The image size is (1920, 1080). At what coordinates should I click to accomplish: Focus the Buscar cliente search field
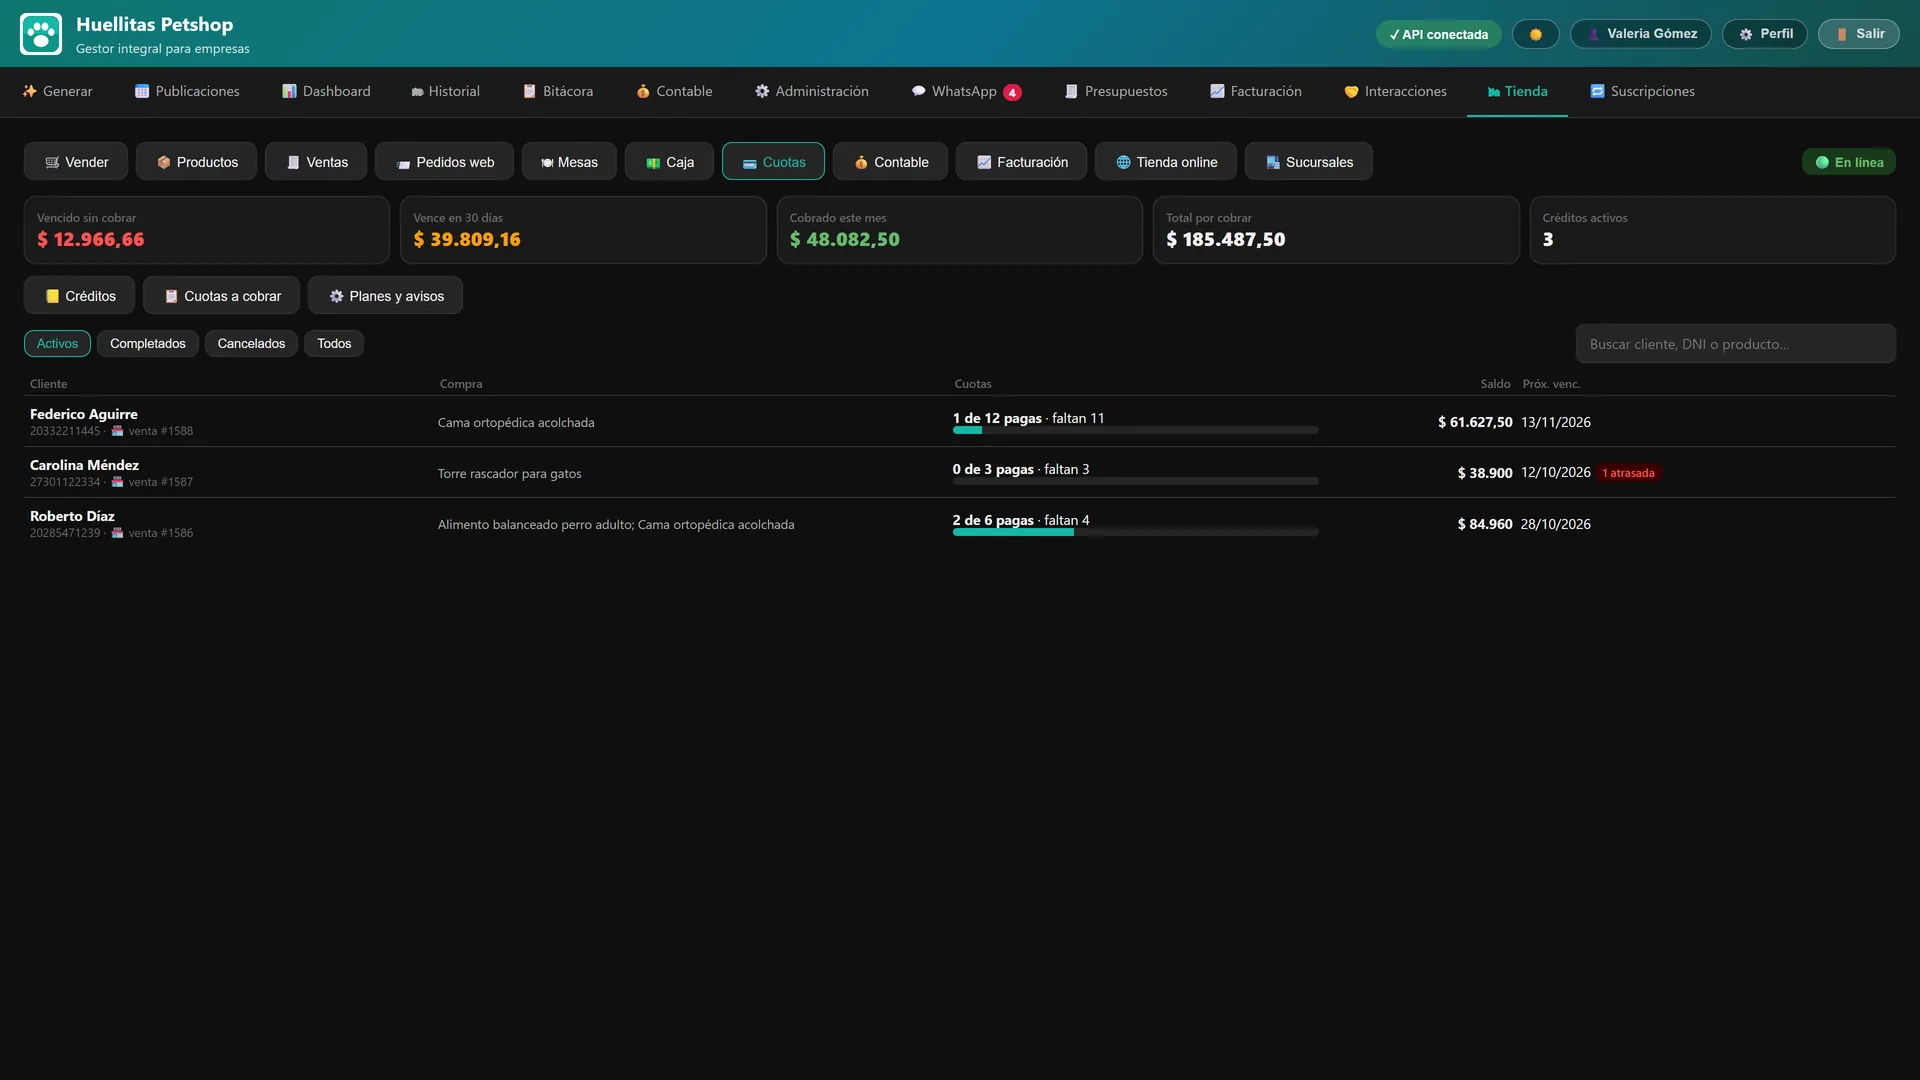1735,344
